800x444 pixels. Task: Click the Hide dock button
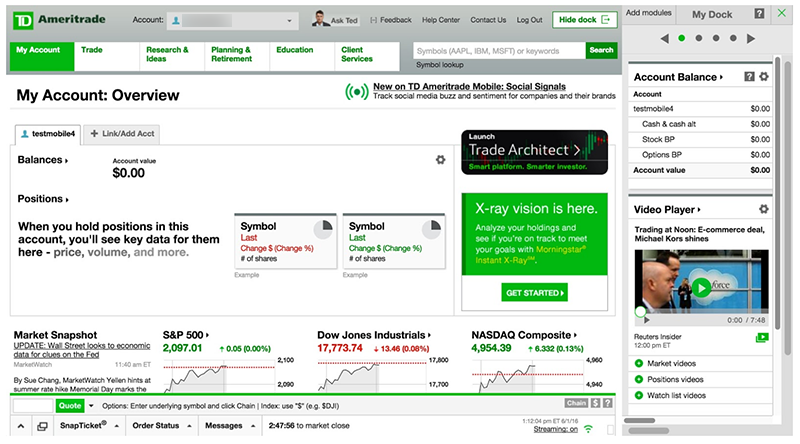tap(585, 20)
